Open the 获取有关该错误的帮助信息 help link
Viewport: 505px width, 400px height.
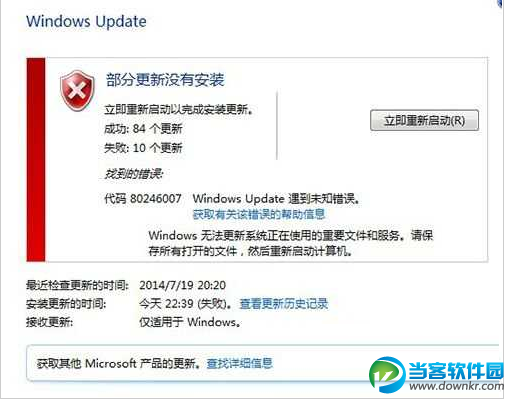coord(259,214)
